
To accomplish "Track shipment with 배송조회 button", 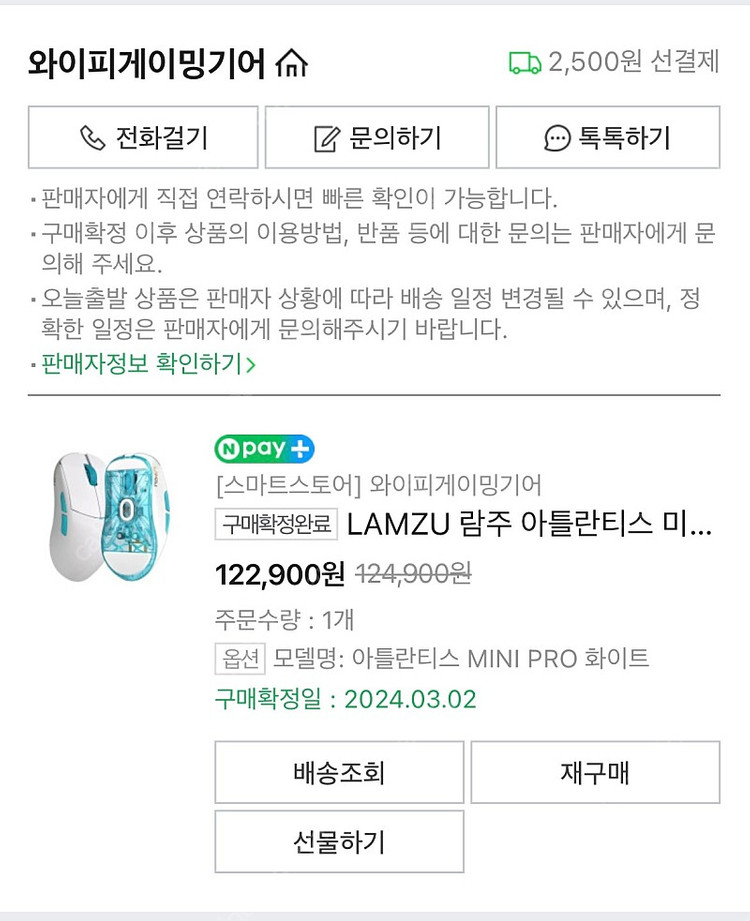I will pos(339,772).
